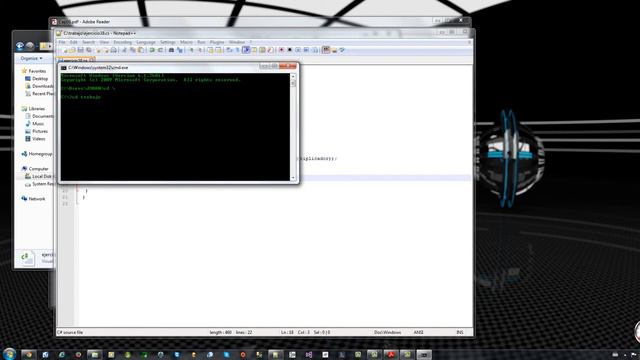Image resolution: width=640 pixels, height=360 pixels.
Task: Select the ejercicio38.cs document tab
Action: coord(76,60)
